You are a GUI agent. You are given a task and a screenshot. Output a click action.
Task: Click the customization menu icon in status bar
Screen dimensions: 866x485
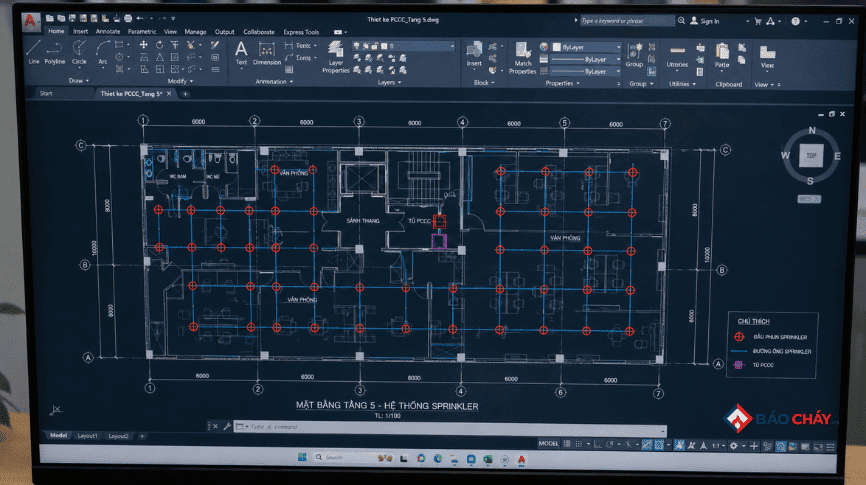point(831,447)
